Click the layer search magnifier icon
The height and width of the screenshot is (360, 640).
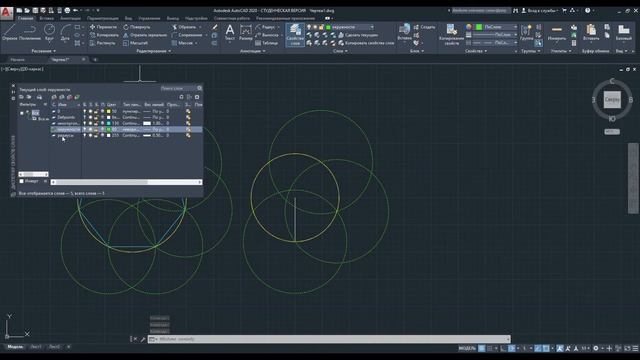click(199, 88)
